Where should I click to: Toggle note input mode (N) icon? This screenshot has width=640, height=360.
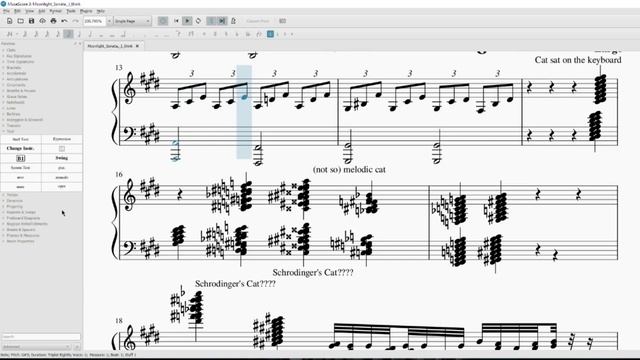tap(9, 34)
